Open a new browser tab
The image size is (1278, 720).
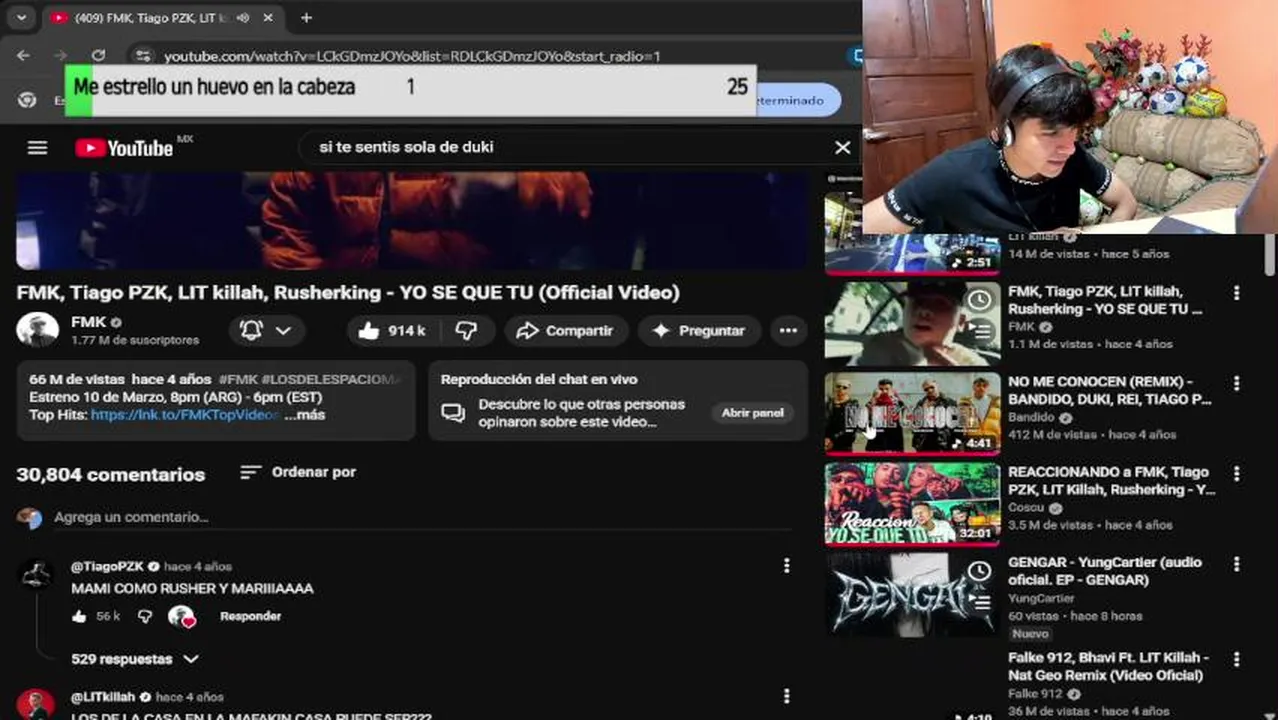point(306,17)
